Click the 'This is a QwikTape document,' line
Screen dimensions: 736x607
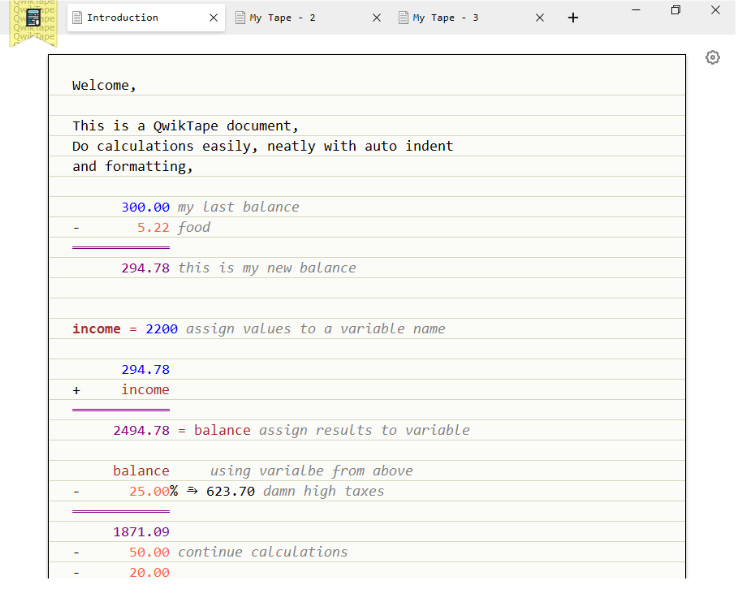(x=185, y=126)
